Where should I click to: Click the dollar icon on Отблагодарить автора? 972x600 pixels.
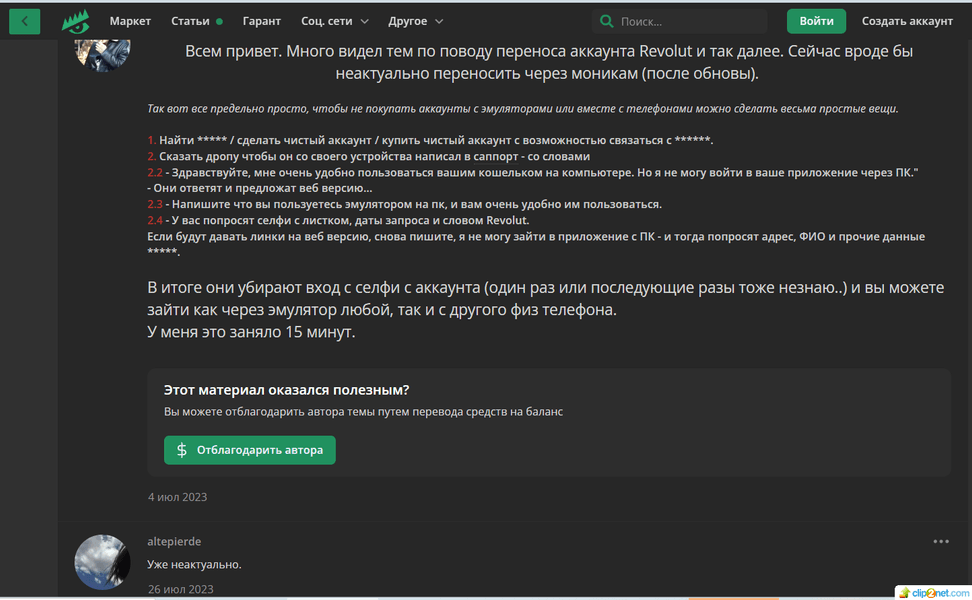pos(182,450)
